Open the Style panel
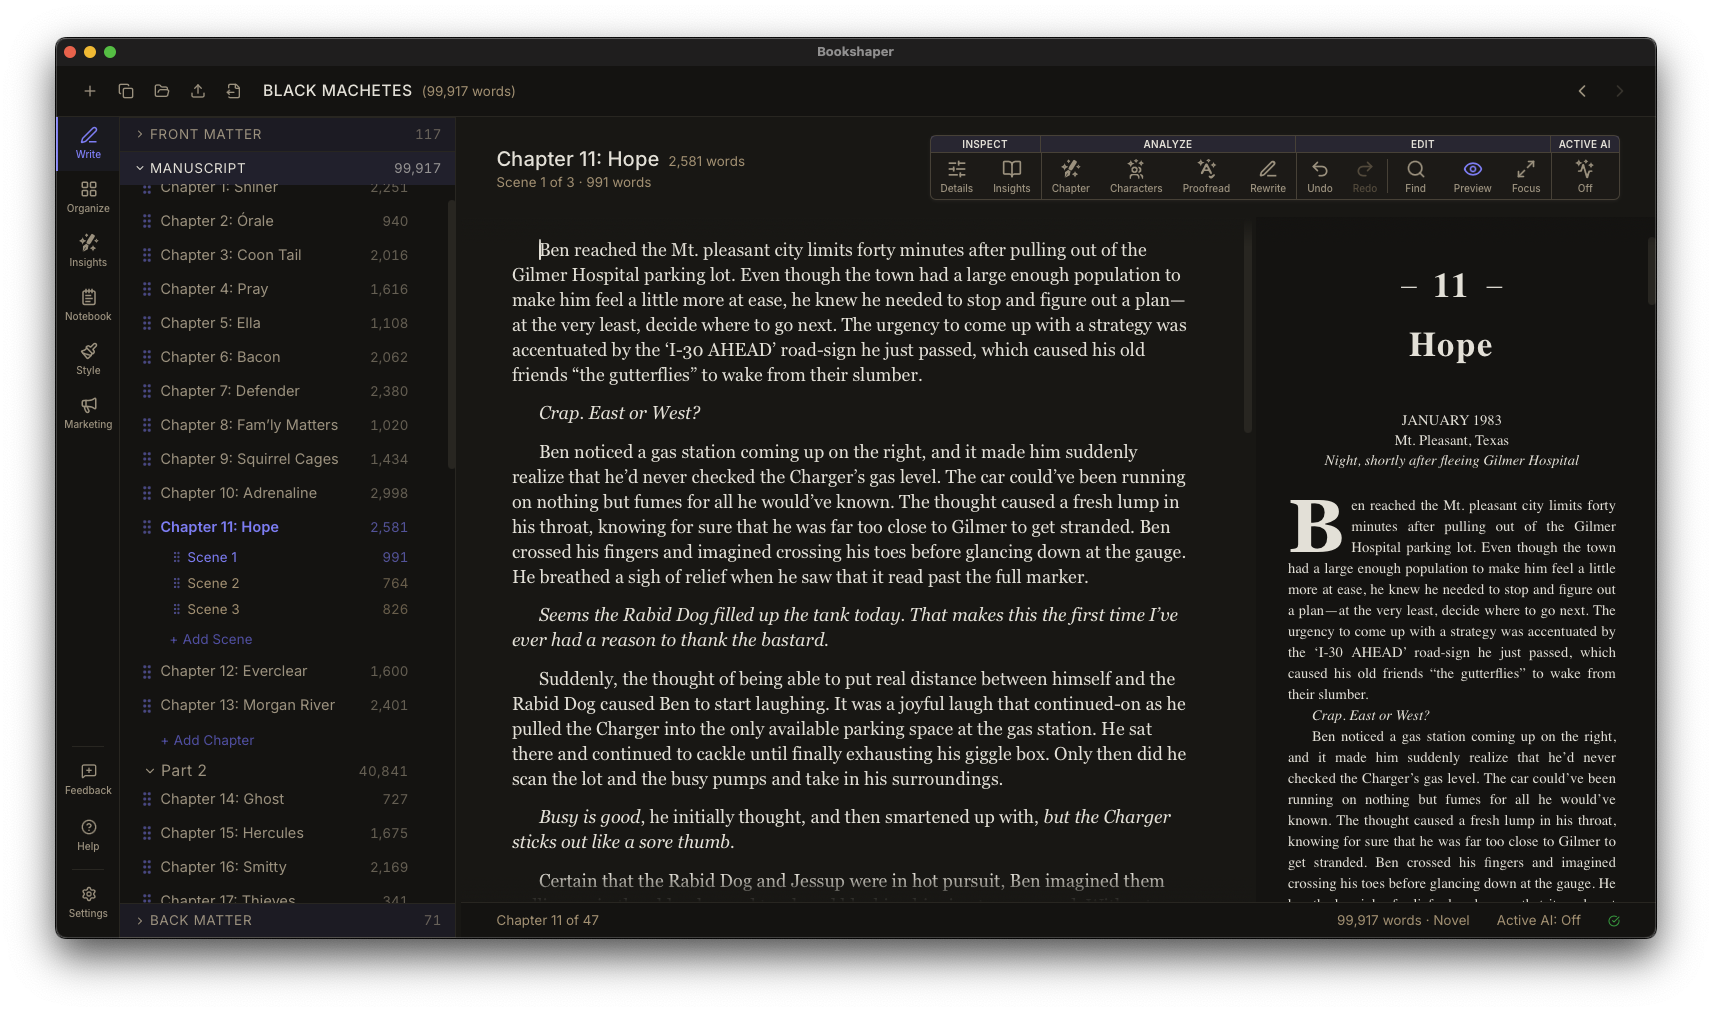The image size is (1712, 1012). click(x=88, y=358)
